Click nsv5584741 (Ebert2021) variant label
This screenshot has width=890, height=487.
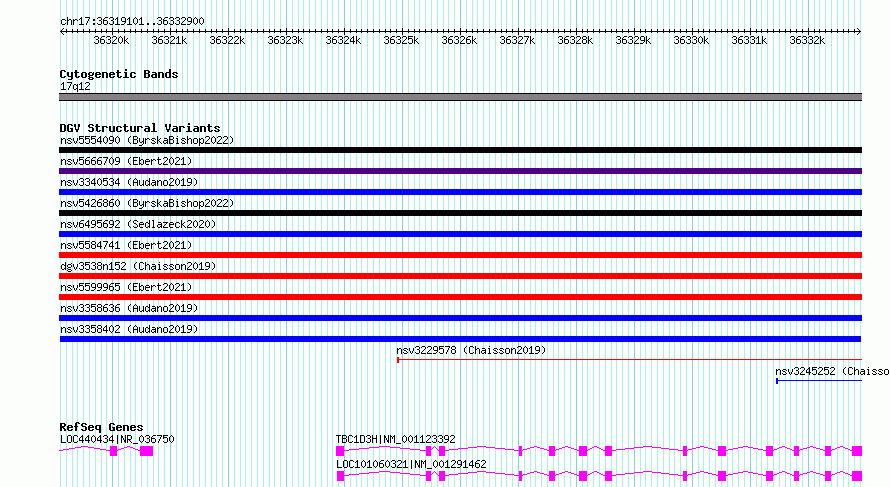[126, 245]
